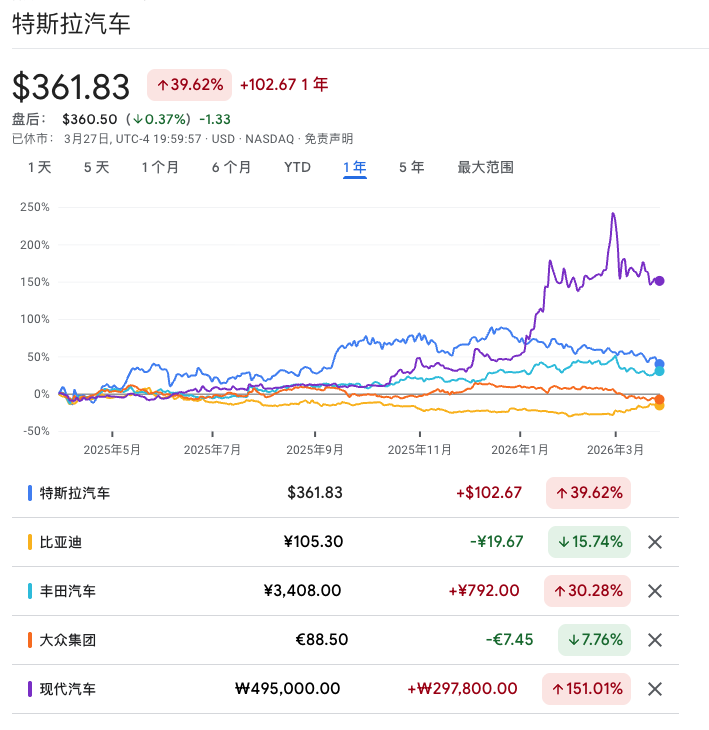The image size is (709, 730).
Task: Remove 现代汽车 from the comparison
Action: (655, 689)
